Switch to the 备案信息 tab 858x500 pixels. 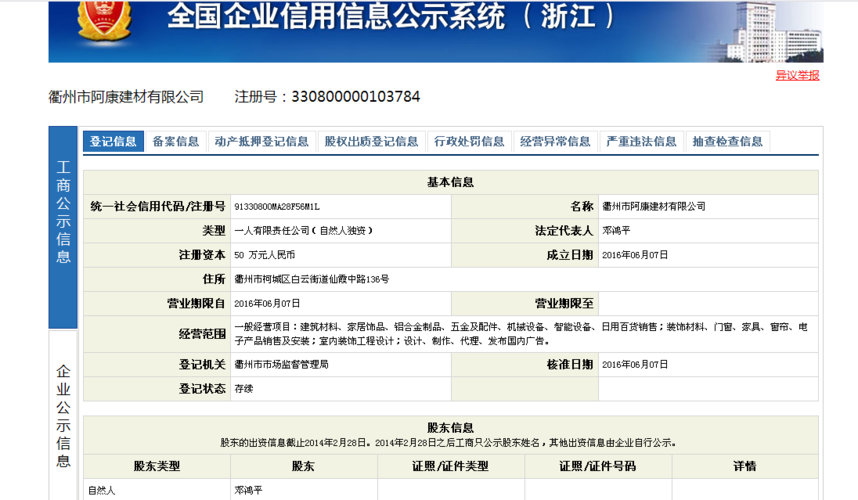pos(176,141)
